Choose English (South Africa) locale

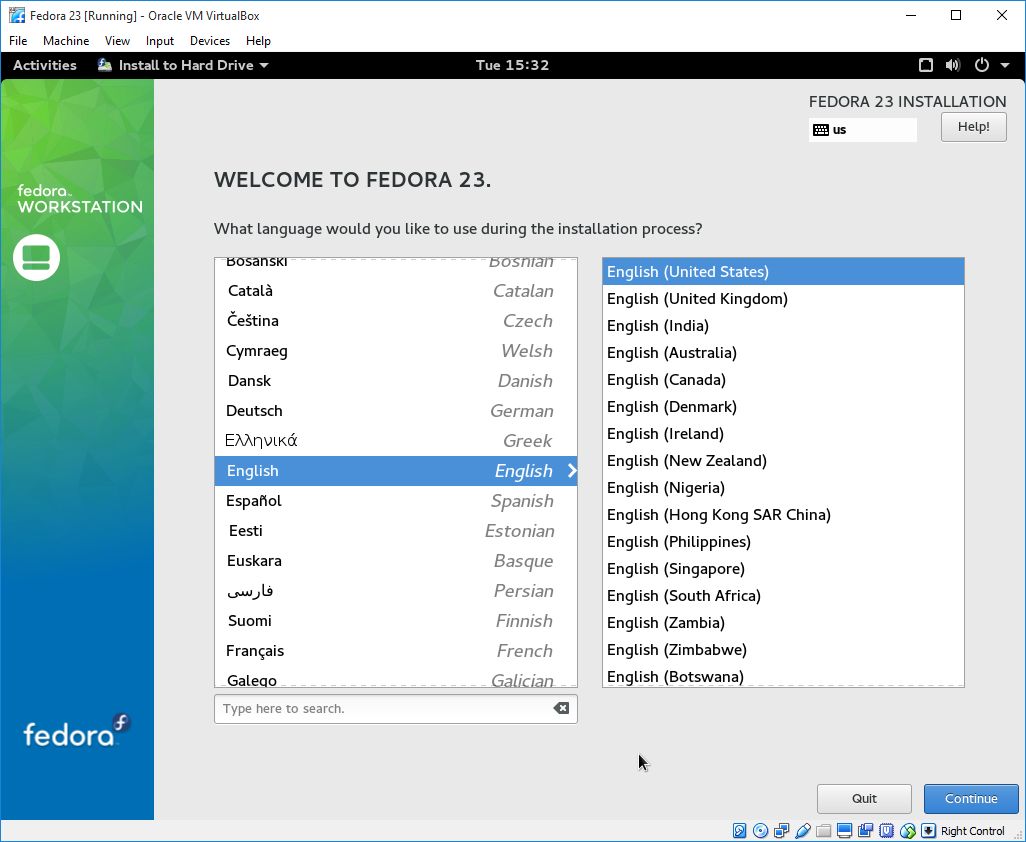[783, 596]
